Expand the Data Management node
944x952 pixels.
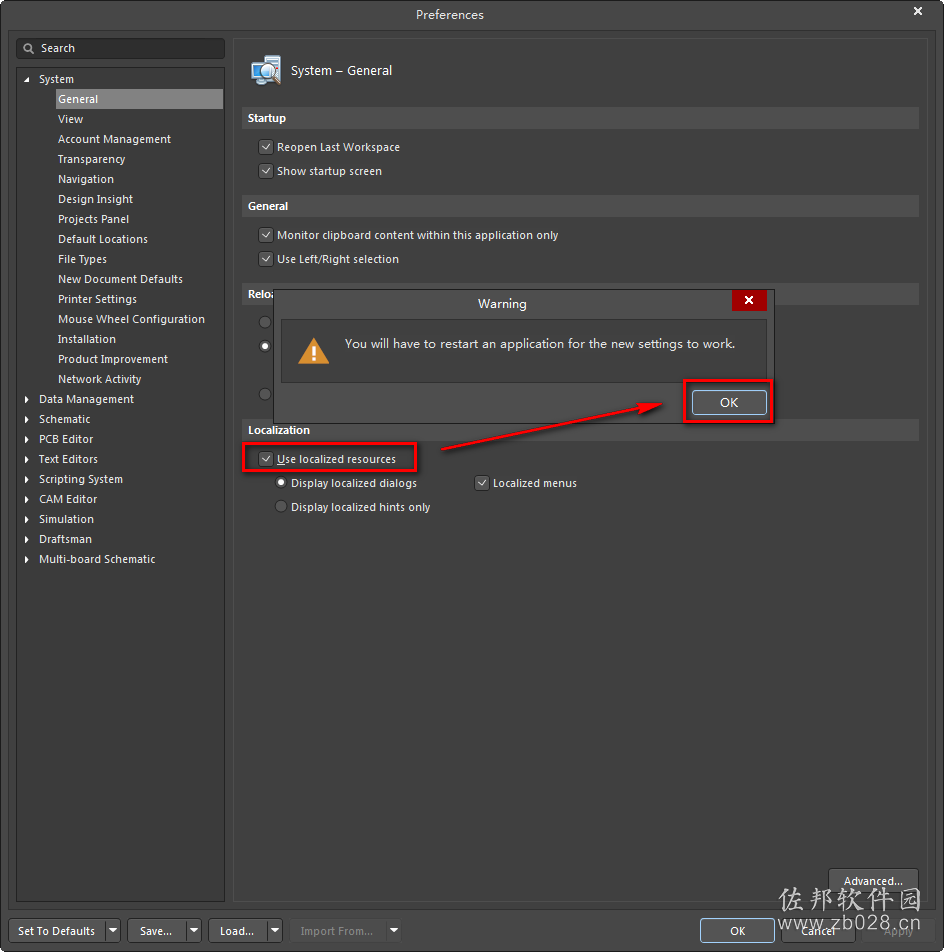coord(27,400)
